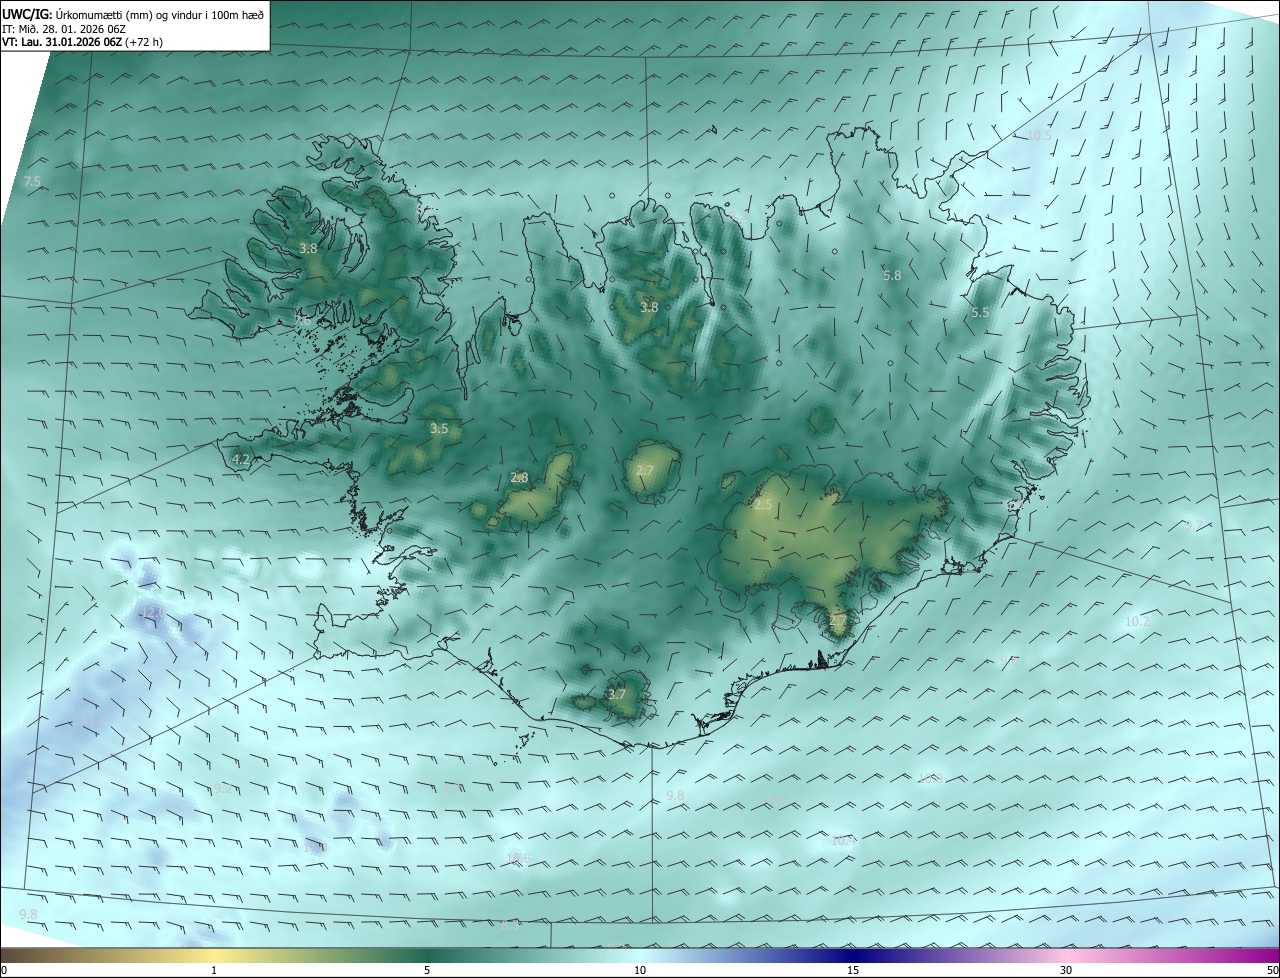Click the 5.5 value label on the map
This screenshot has height=978, width=1280.
point(980,313)
